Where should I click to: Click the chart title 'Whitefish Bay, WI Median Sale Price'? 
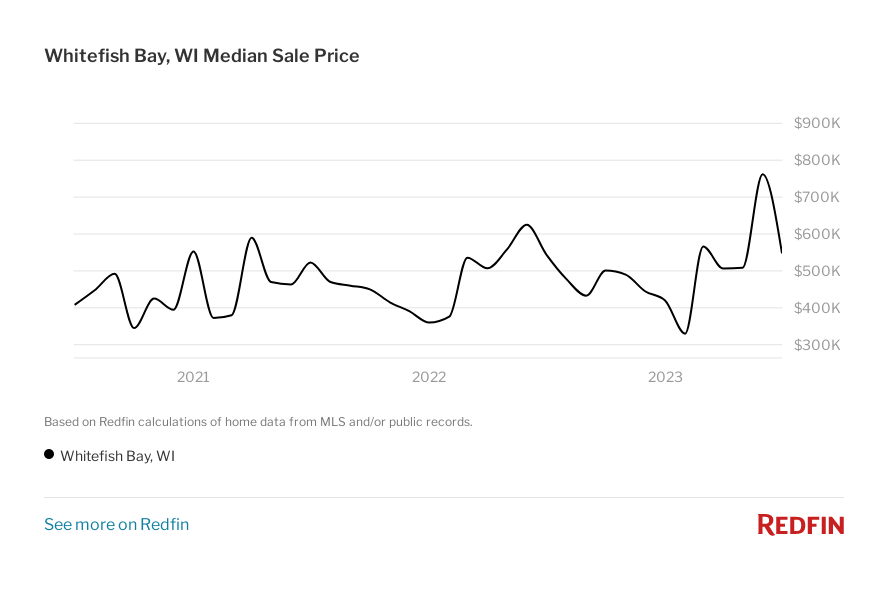pos(201,56)
